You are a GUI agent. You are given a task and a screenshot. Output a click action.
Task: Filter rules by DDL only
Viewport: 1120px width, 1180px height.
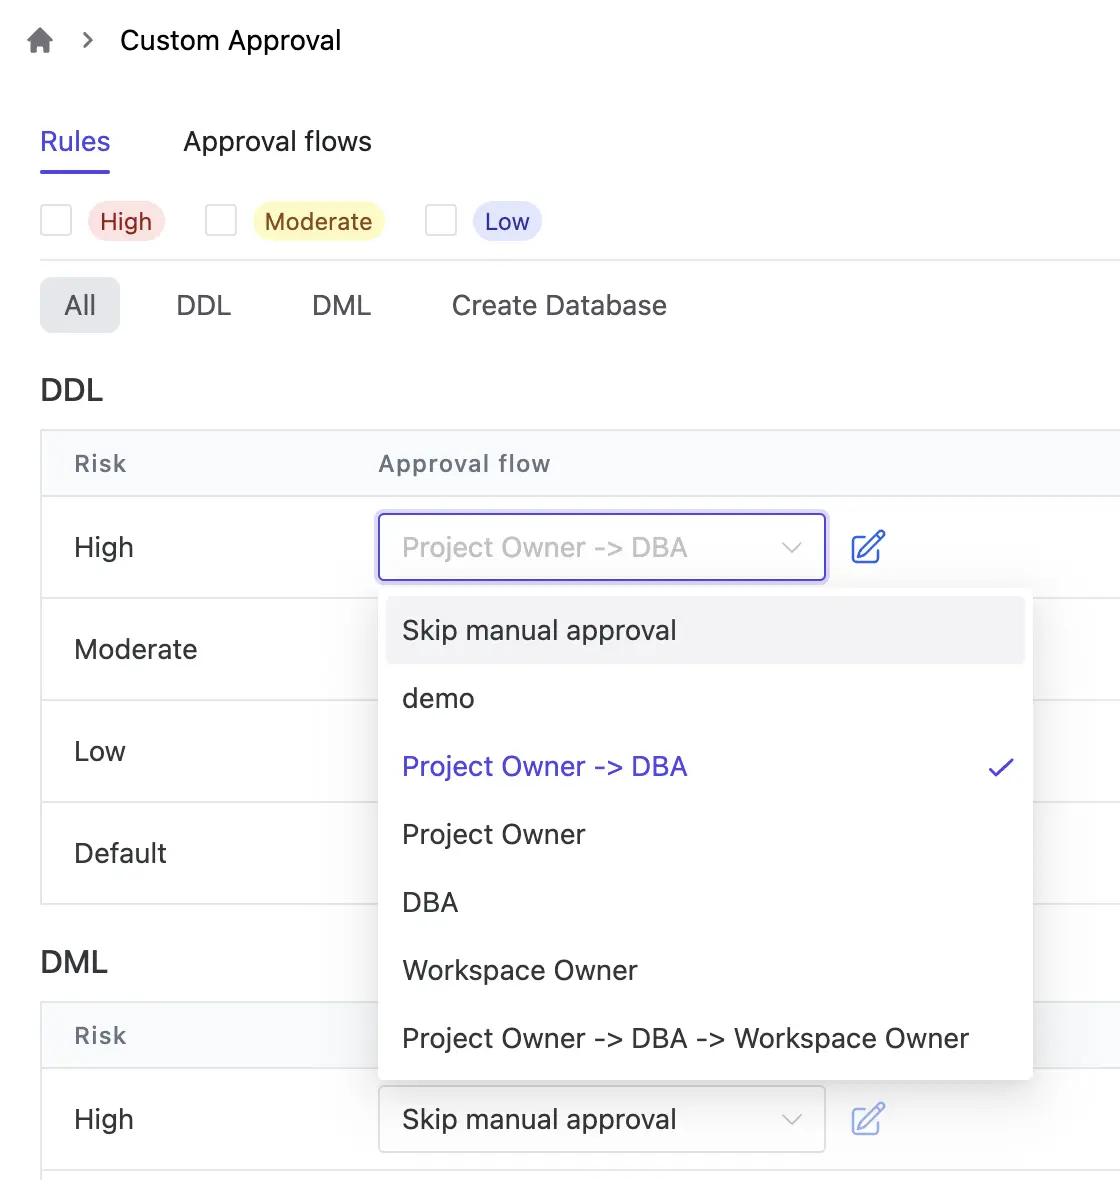coord(203,305)
